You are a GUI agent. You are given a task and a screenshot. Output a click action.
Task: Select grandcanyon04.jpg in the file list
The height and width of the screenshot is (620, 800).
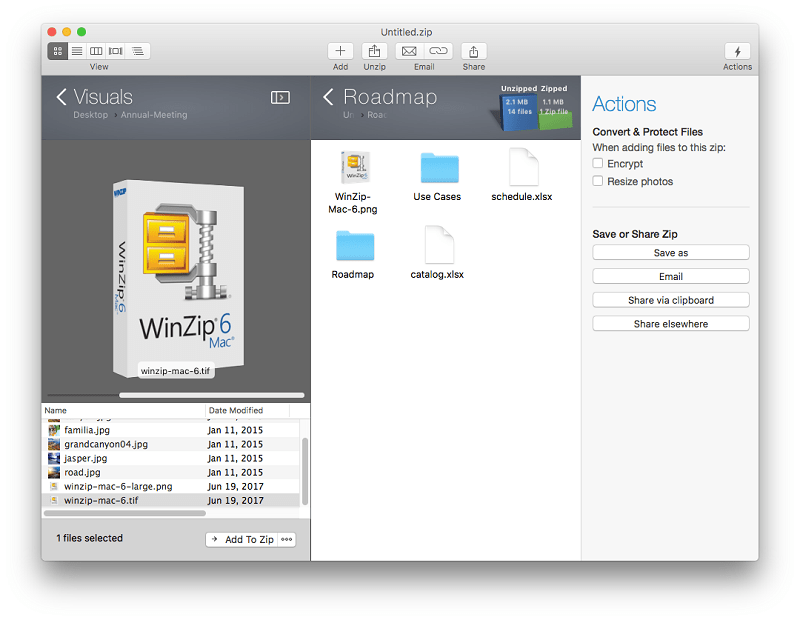171,444
